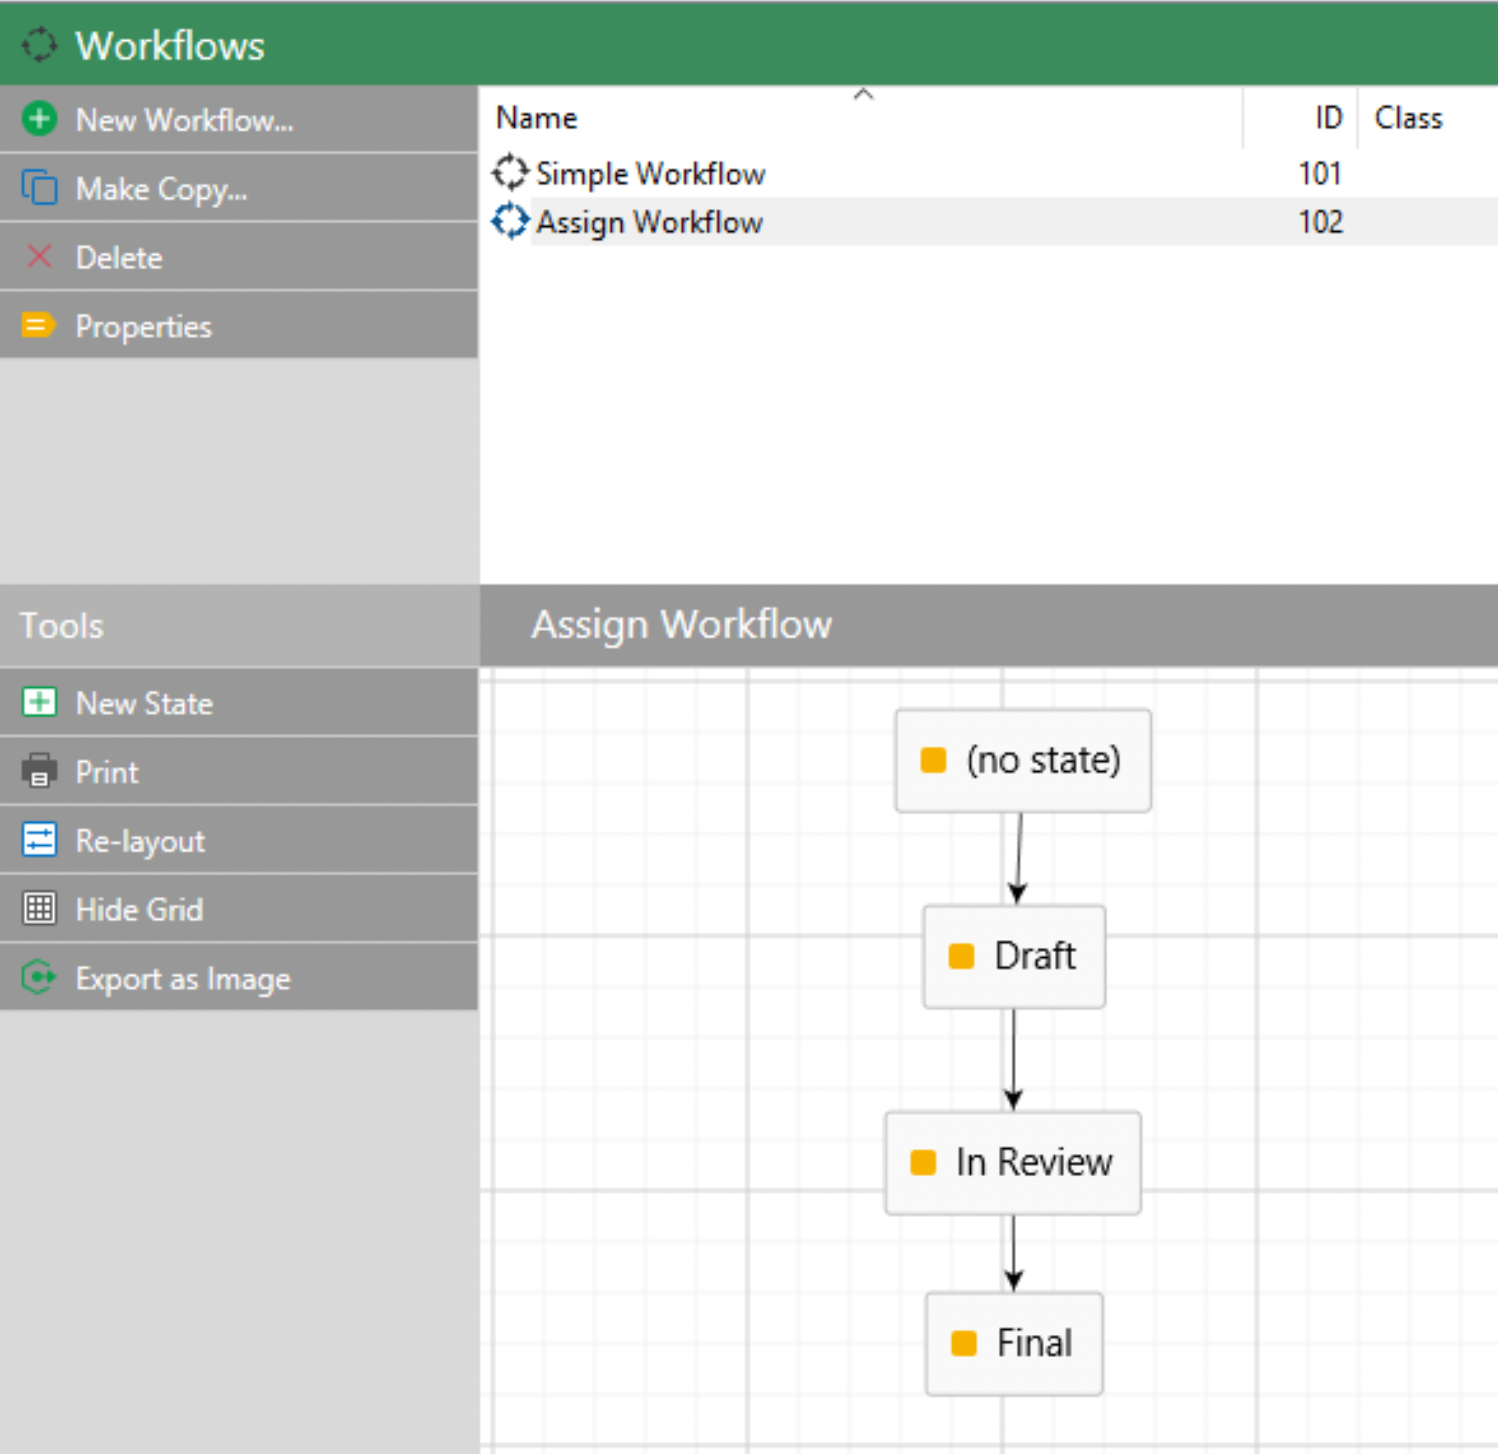Viewport: 1498px width, 1454px height.
Task: Choose Export as Image label
Action: pyautogui.click(x=183, y=979)
